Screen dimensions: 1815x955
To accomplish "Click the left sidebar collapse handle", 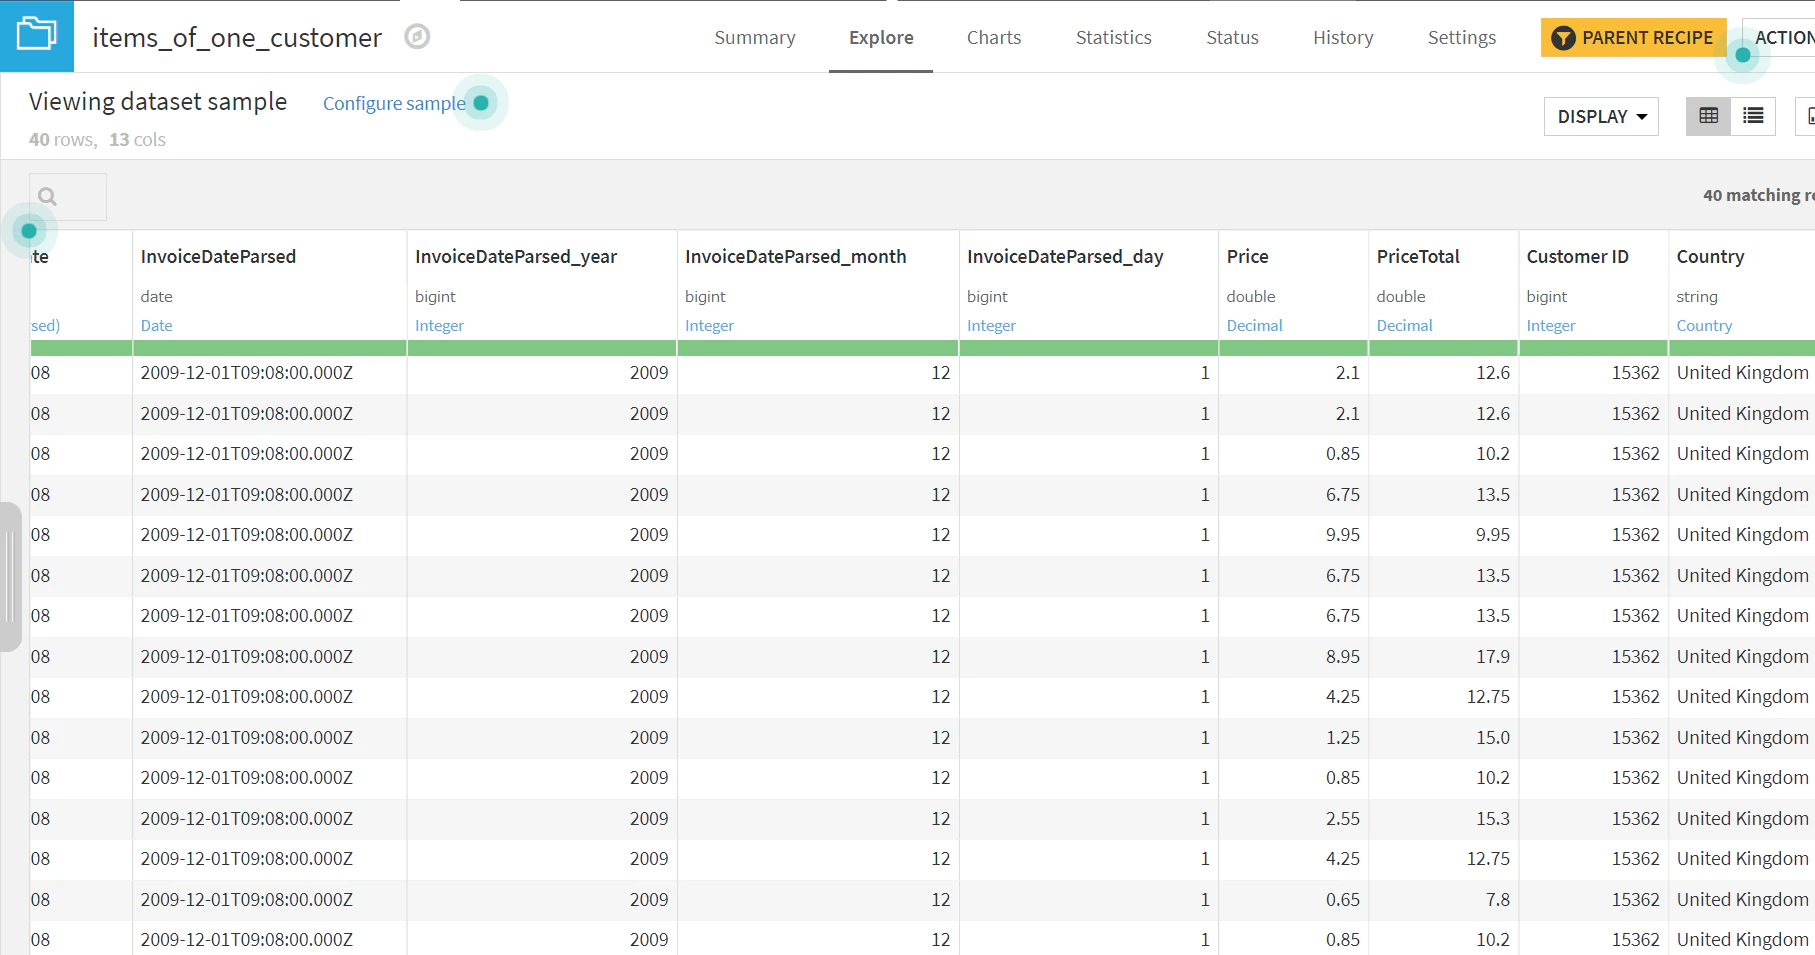I will pos(10,577).
